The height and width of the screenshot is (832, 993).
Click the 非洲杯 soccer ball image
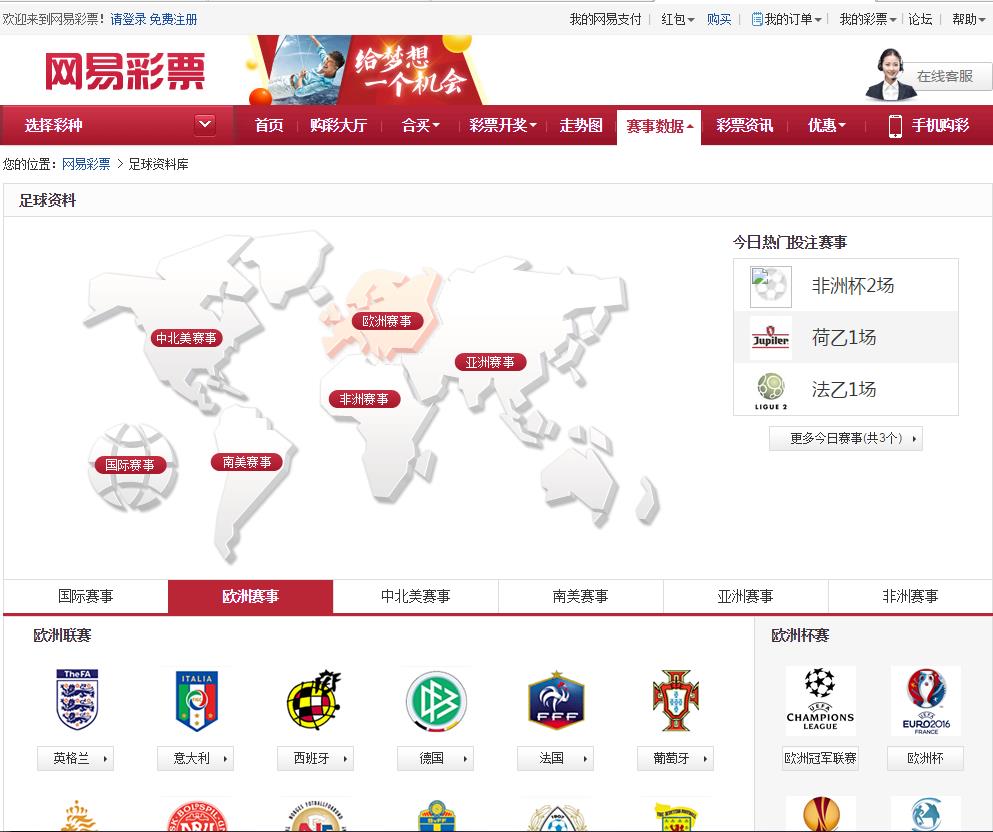pyautogui.click(x=771, y=286)
